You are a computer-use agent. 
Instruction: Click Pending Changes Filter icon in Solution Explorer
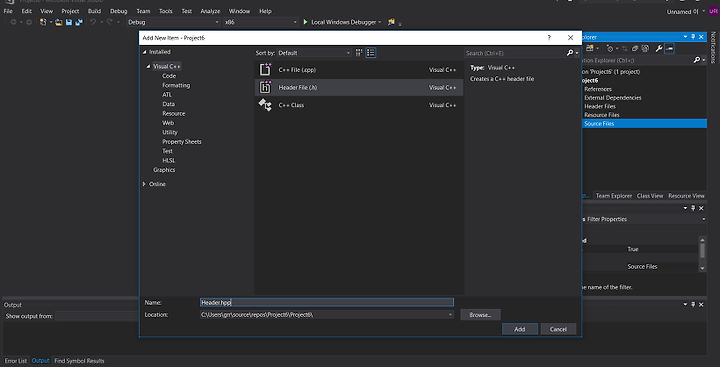[x=609, y=48]
